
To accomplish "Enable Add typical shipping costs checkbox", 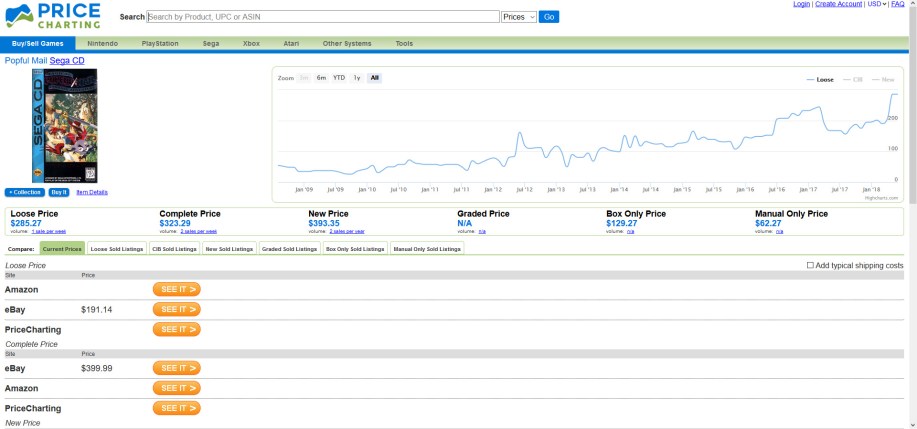I will [x=811, y=265].
